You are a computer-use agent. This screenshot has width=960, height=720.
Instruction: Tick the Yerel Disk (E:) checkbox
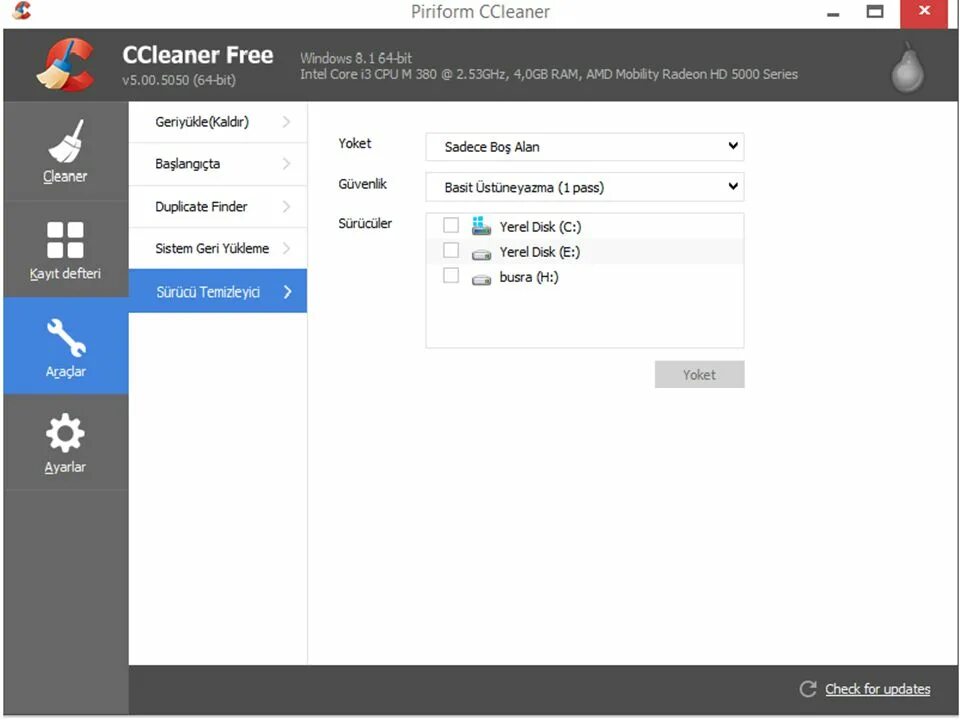[451, 250]
